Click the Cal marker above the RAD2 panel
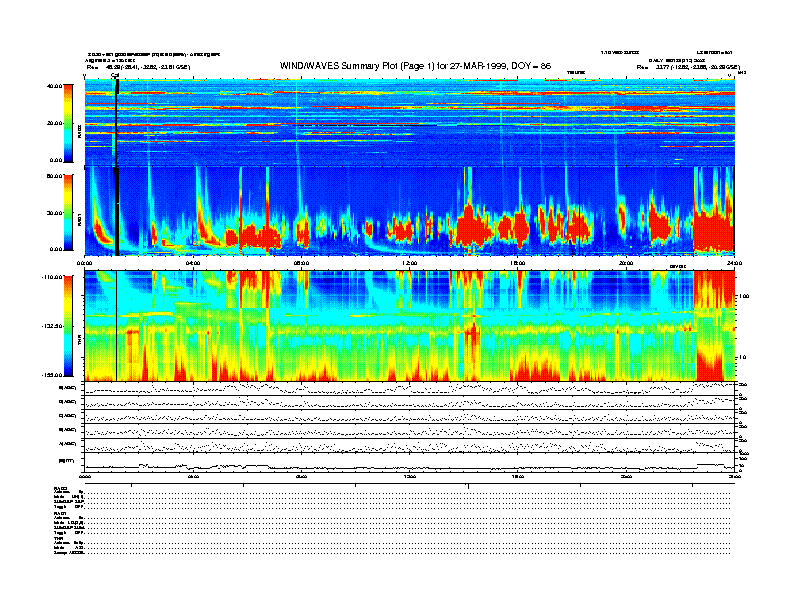The image size is (792, 612). (115, 76)
